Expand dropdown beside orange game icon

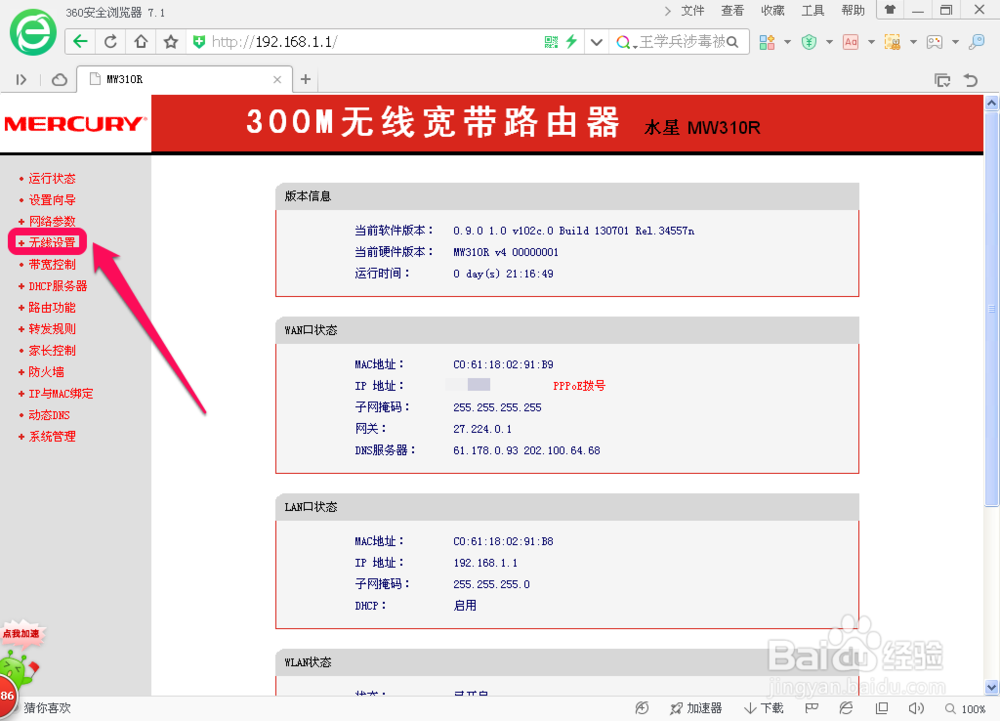click(x=913, y=42)
